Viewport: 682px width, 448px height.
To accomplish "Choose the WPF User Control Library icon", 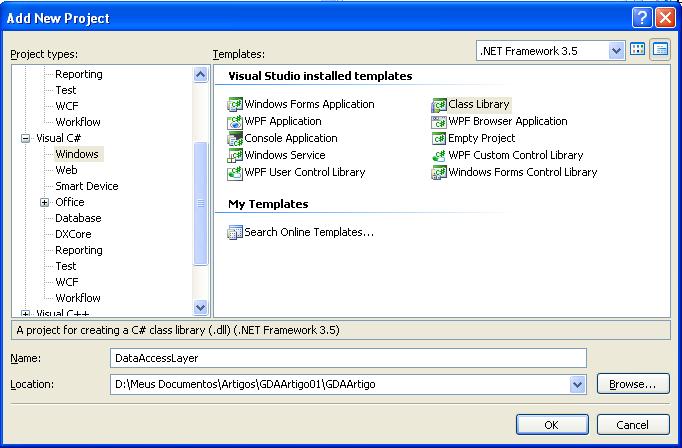I will coord(236,172).
